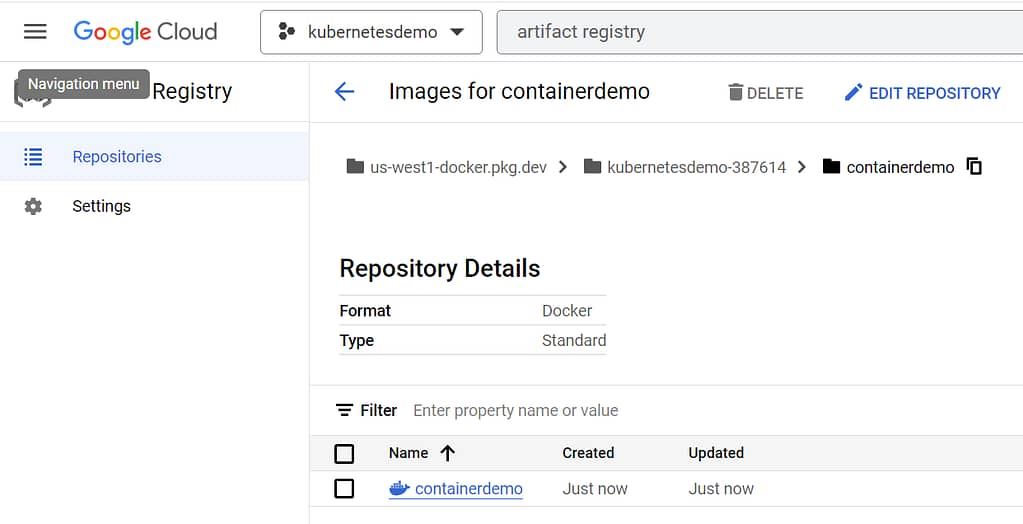The height and width of the screenshot is (524, 1023).
Task: Select us-west1-docker.pkg.dev breadcrumb
Action: tap(459, 168)
